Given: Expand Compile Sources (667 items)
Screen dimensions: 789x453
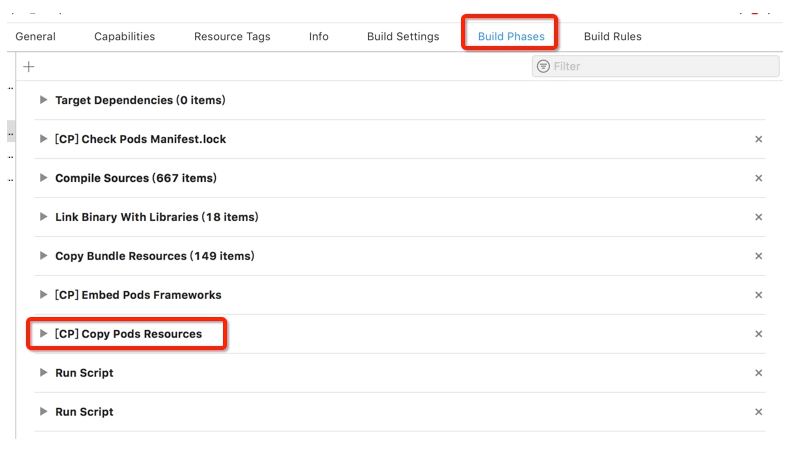Looking at the screenshot, I should pos(43,178).
